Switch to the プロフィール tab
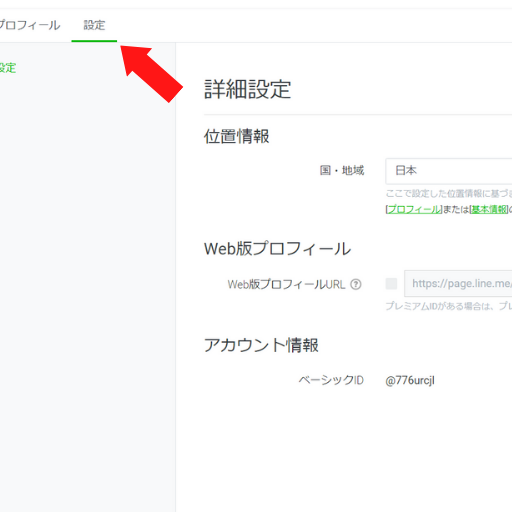Image resolution: width=512 pixels, height=512 pixels. pos(30,25)
